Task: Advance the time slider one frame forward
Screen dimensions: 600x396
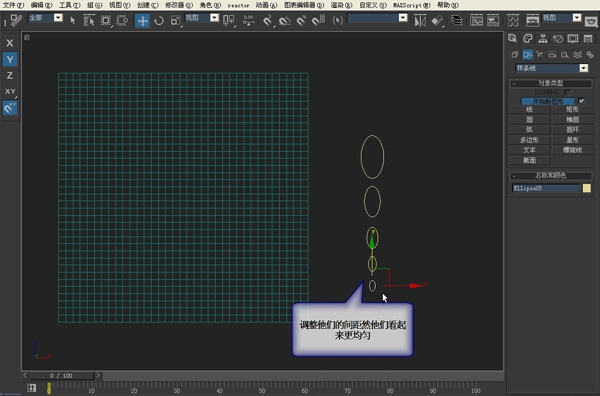Action: (x=98, y=375)
